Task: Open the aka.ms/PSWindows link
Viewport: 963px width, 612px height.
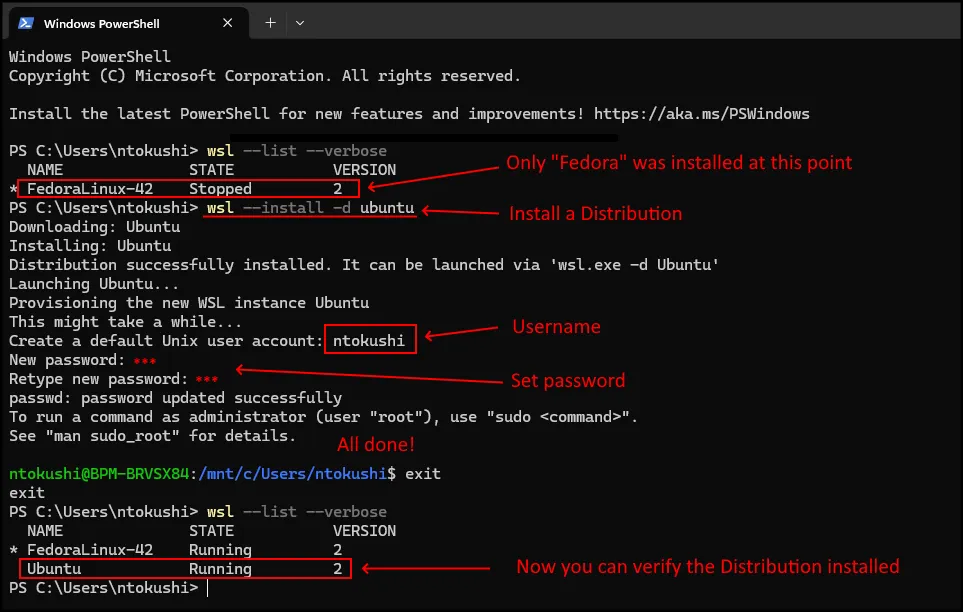Action: click(x=701, y=114)
